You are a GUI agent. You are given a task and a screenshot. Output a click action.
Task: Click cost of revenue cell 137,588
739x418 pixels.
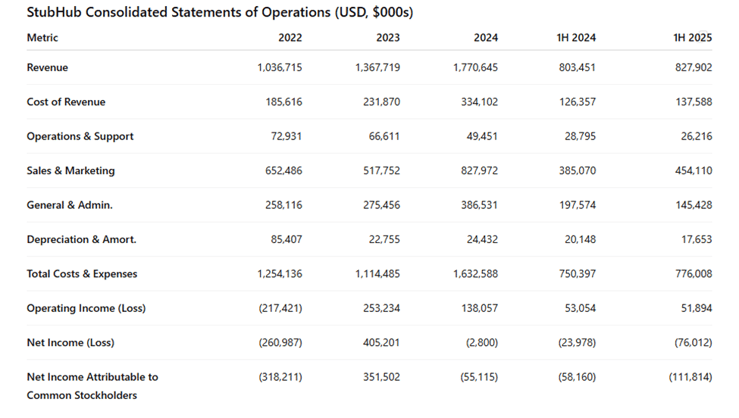tap(693, 102)
